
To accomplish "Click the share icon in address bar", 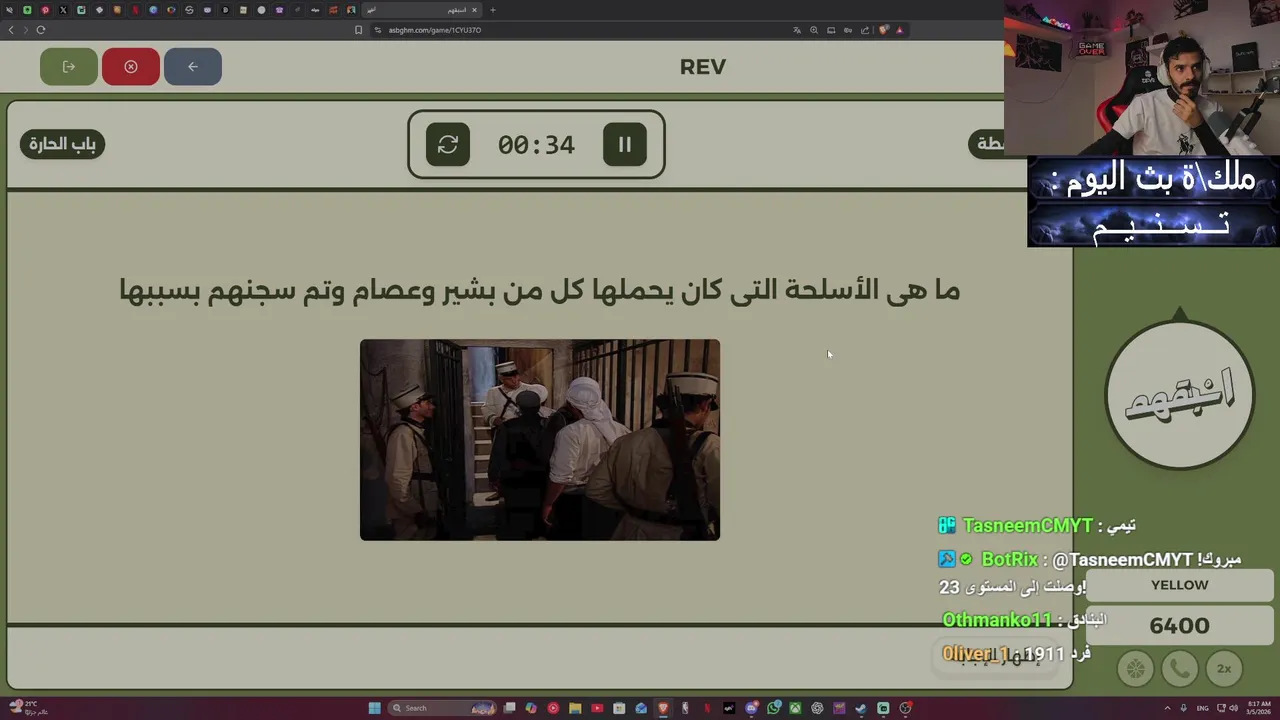I will click(864, 30).
